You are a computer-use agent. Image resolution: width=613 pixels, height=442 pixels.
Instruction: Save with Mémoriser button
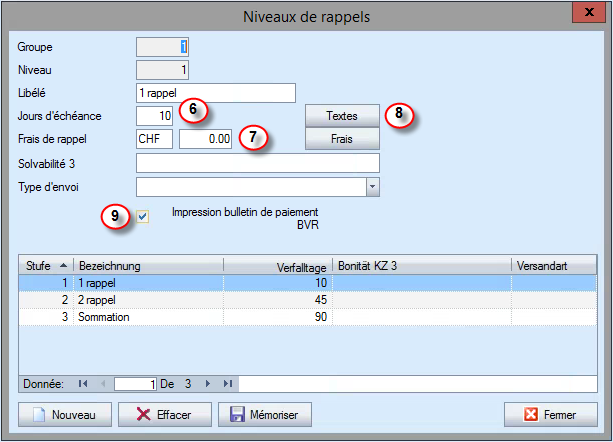pos(265,415)
